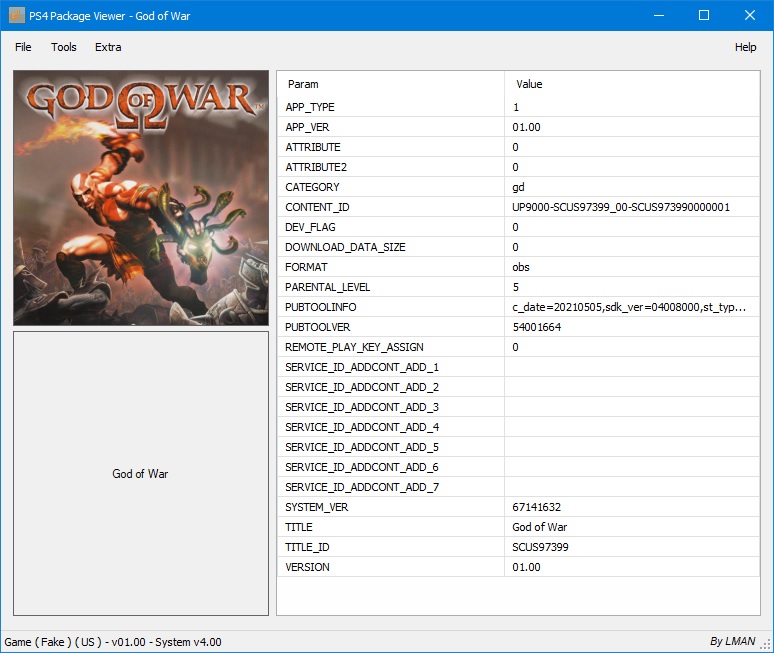Click the God of War title panel

[x=141, y=473]
